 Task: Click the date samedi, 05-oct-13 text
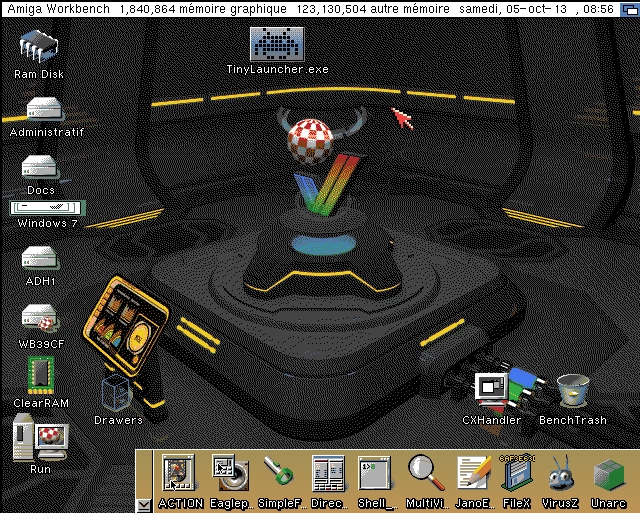(513, 9)
